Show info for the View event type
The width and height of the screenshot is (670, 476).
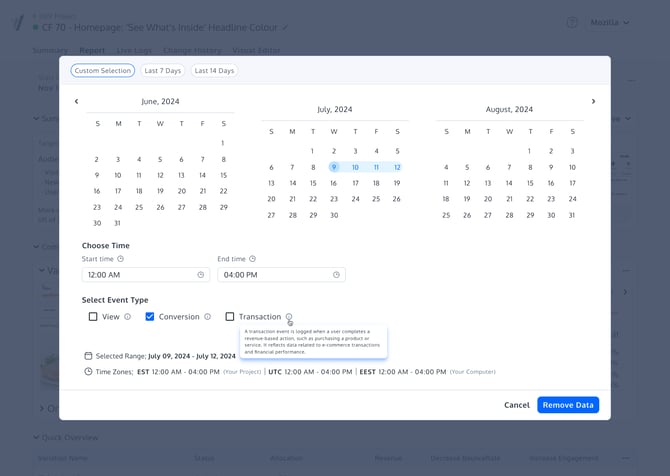click(127, 317)
